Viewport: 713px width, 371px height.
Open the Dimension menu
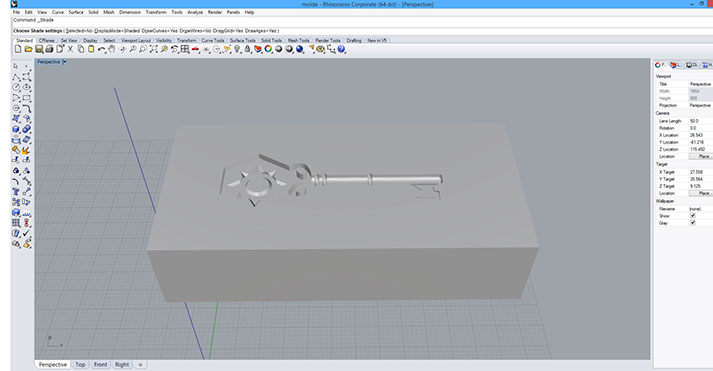(130, 12)
